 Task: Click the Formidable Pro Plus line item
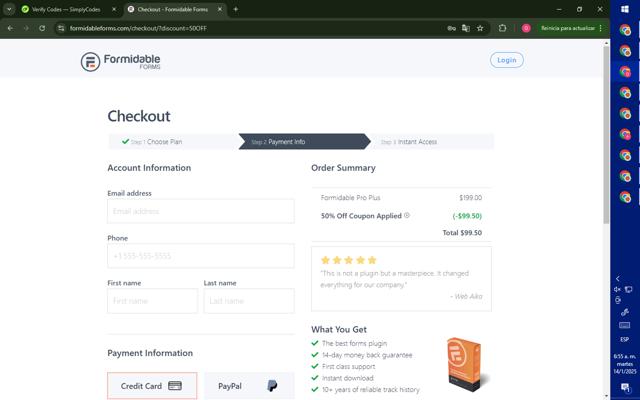350,198
